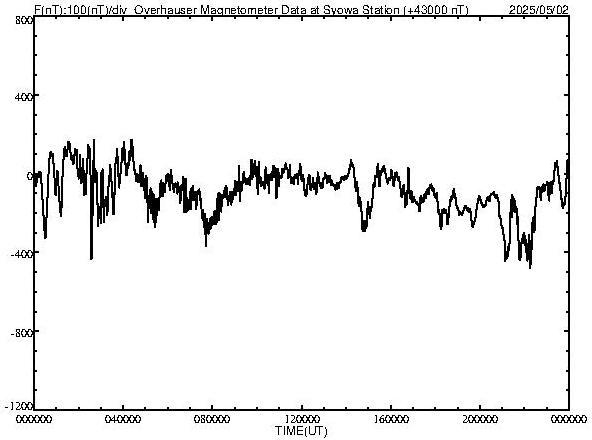Click the 040000 time axis label
The width and height of the screenshot is (592, 440).
click(123, 419)
